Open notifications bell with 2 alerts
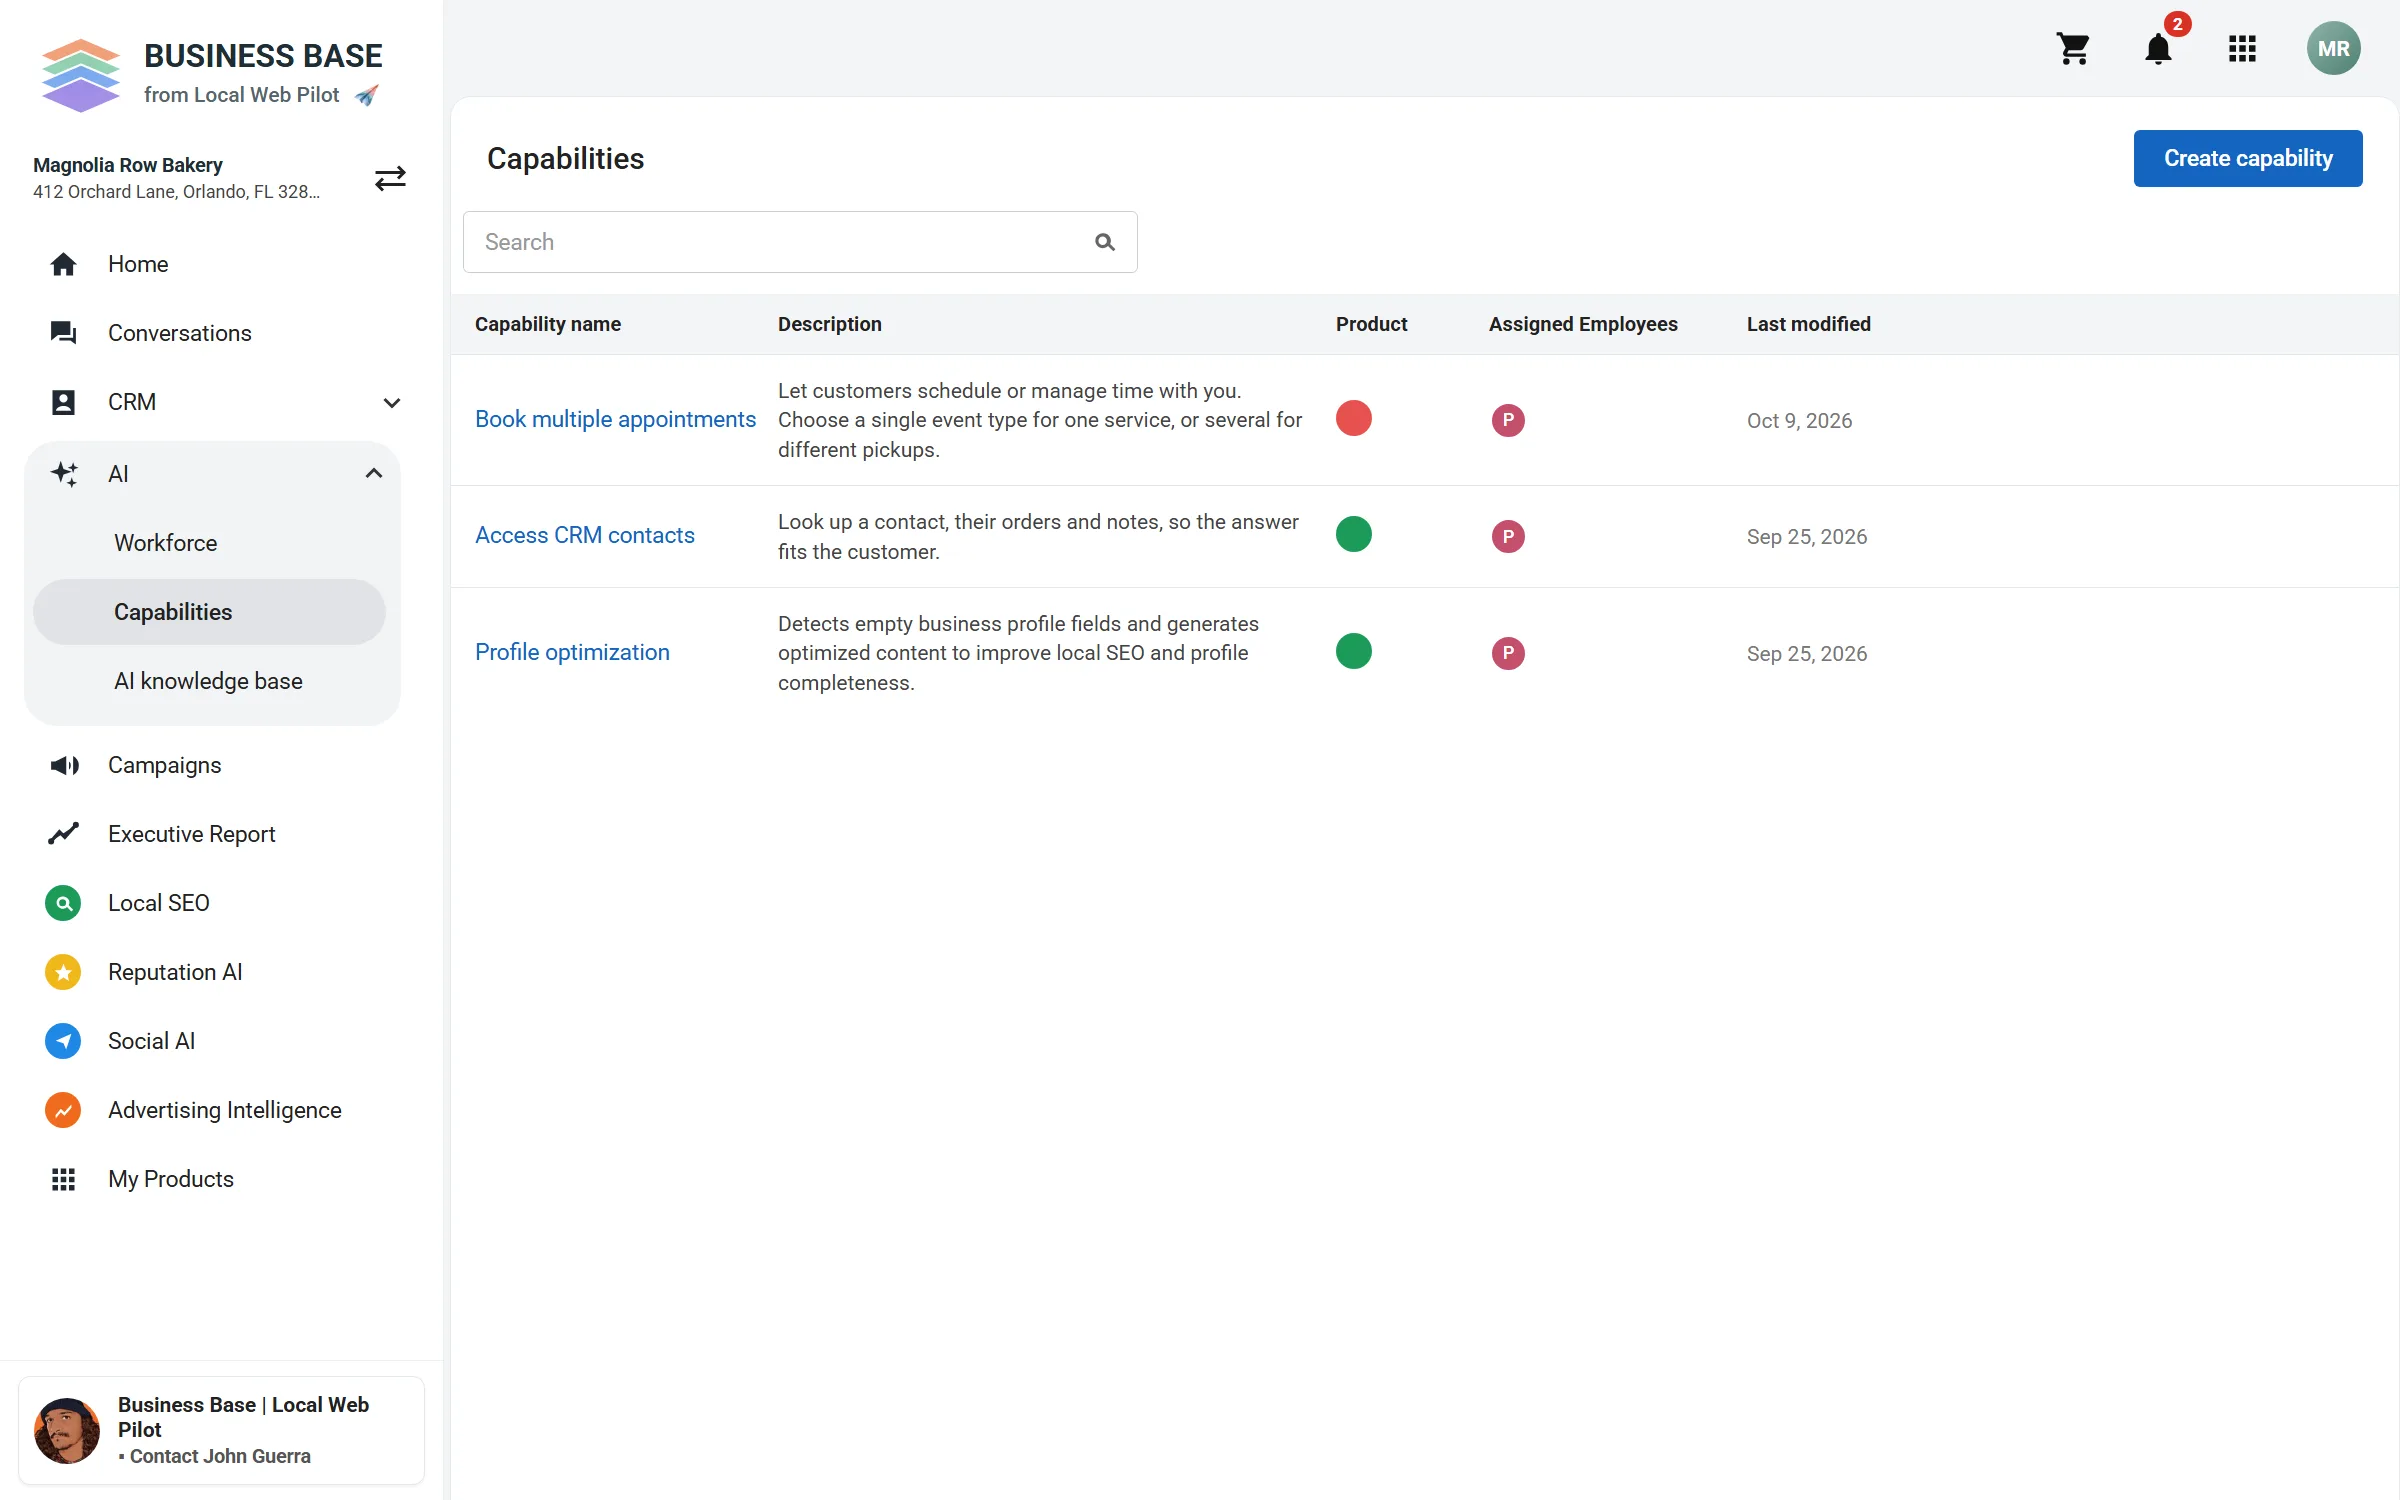2400x1500 pixels. point(2159,48)
